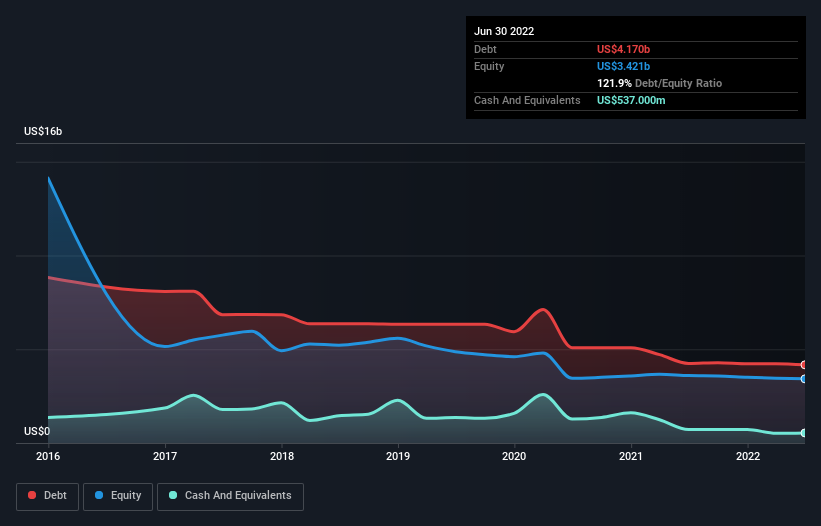Click the 2021 x-axis label

631,456
